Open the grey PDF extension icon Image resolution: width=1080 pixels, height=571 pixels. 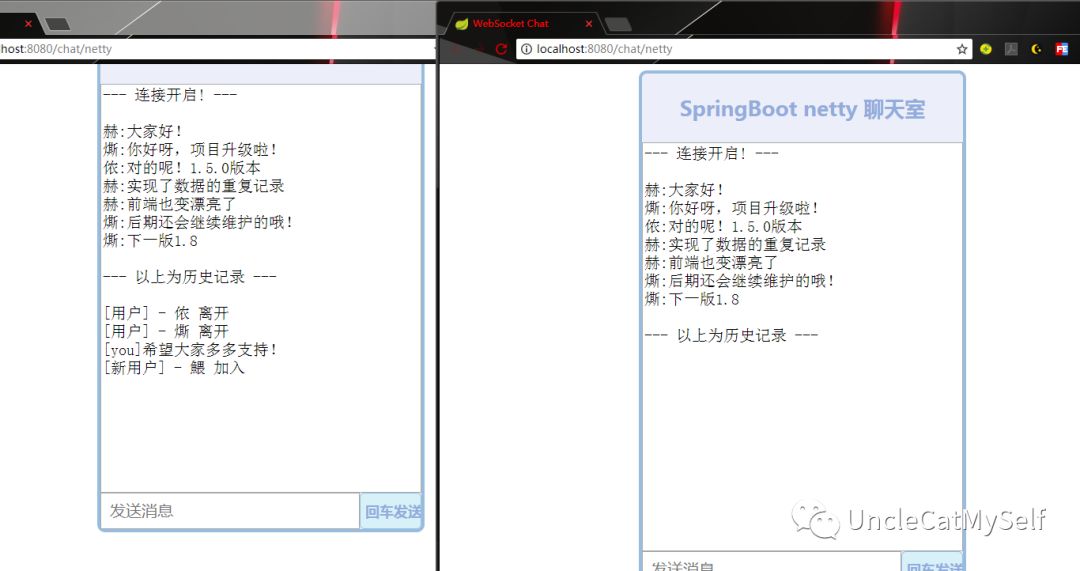pyautogui.click(x=1010, y=49)
